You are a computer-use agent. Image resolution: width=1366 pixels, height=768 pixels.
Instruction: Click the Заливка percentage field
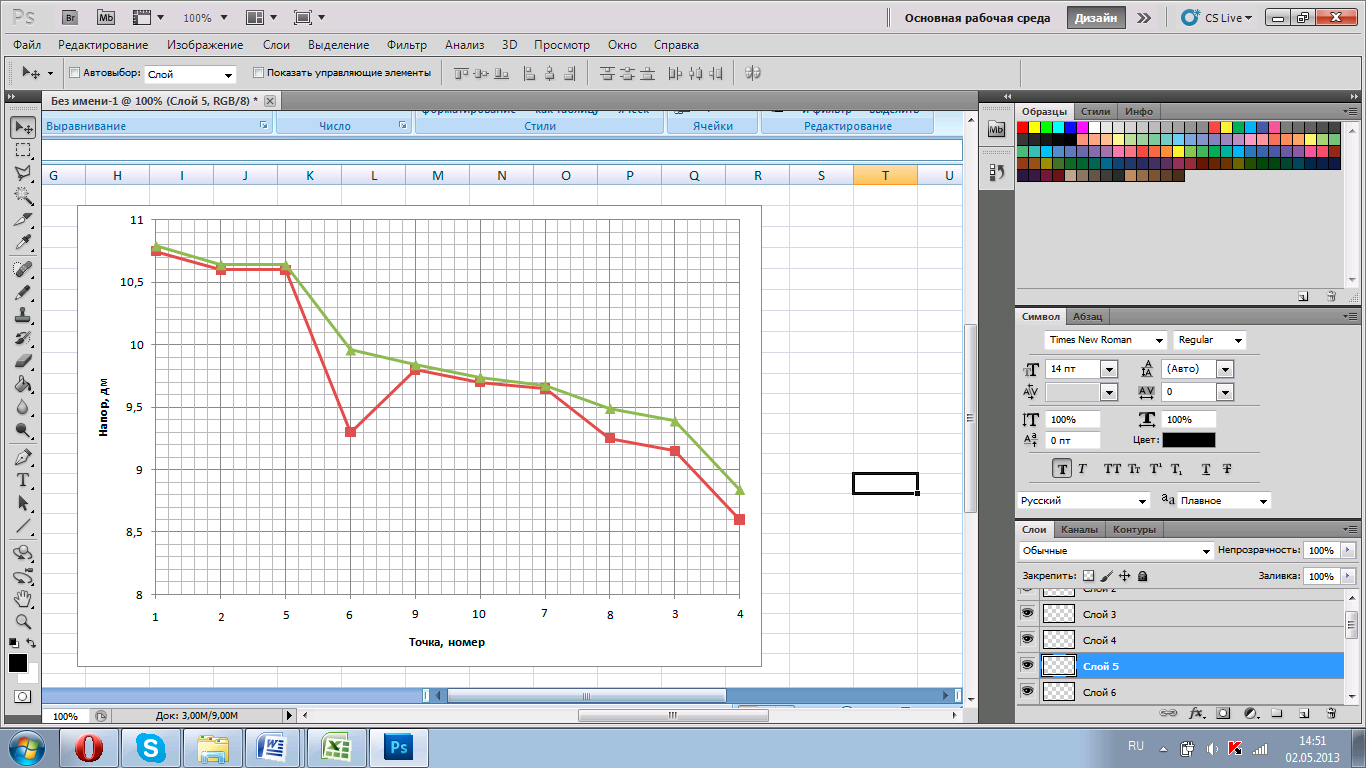(1320, 576)
